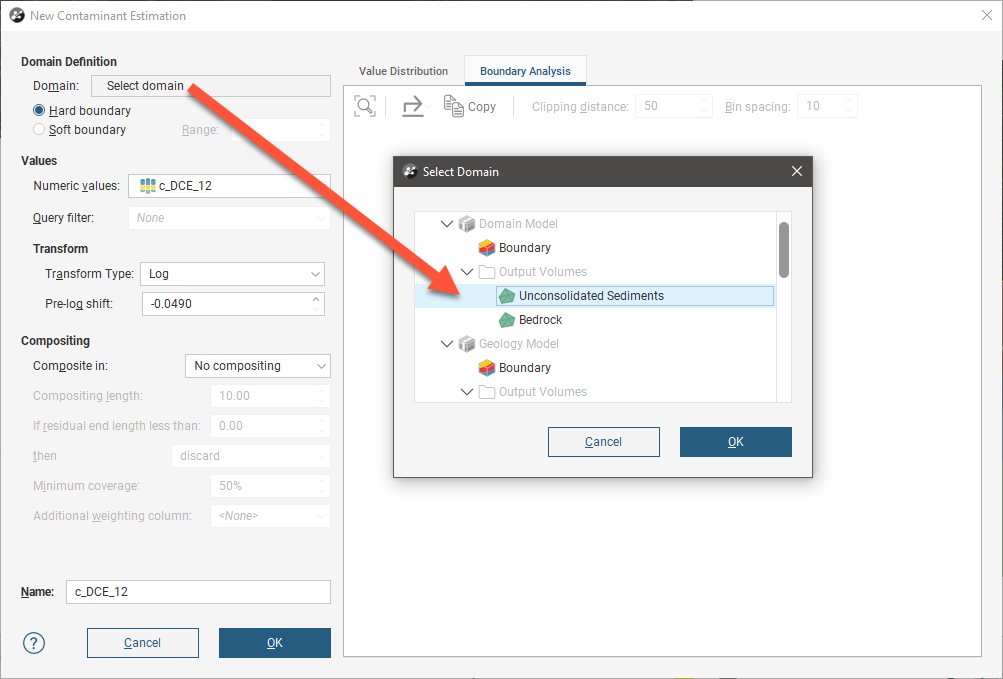
Task: Click the Select Domain list scrollbar
Action: point(784,250)
